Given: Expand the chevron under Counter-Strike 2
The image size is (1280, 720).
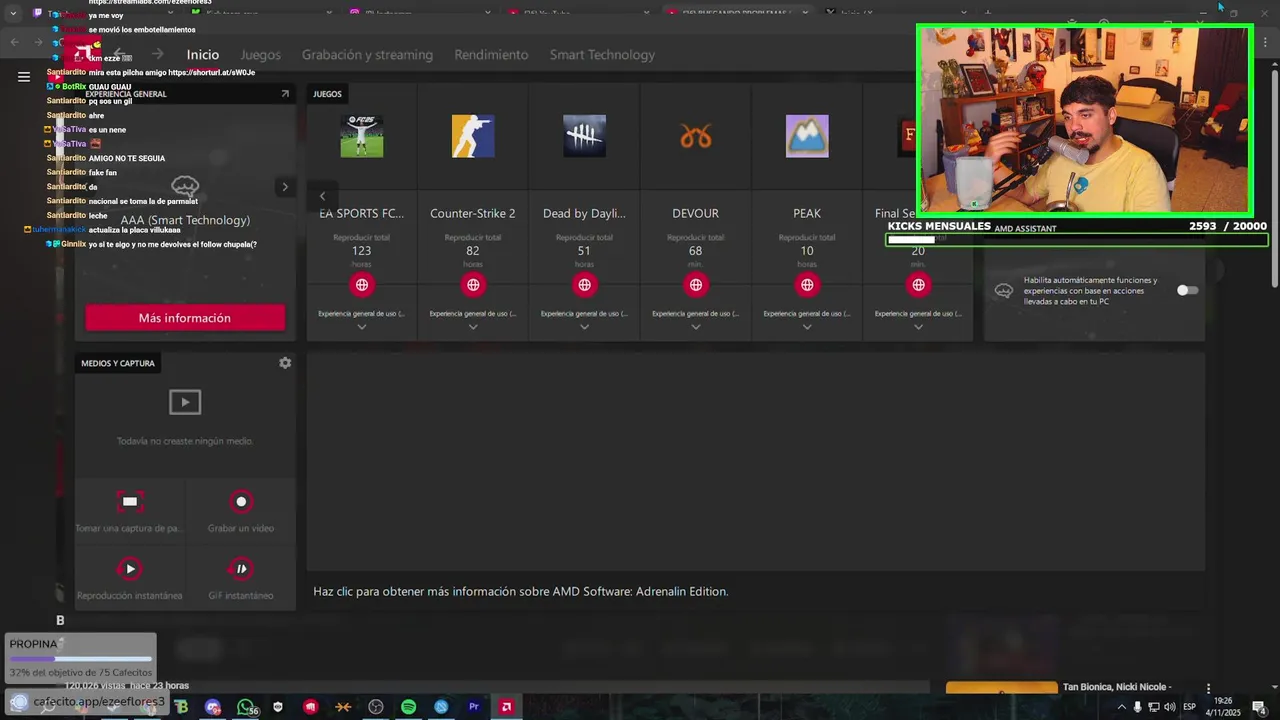Looking at the screenshot, I should tap(473, 327).
